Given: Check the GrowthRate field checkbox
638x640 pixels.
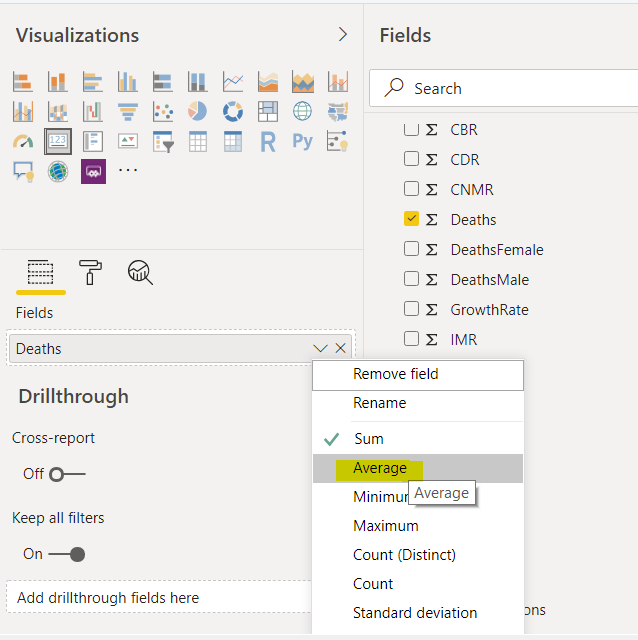Looking at the screenshot, I should point(411,309).
